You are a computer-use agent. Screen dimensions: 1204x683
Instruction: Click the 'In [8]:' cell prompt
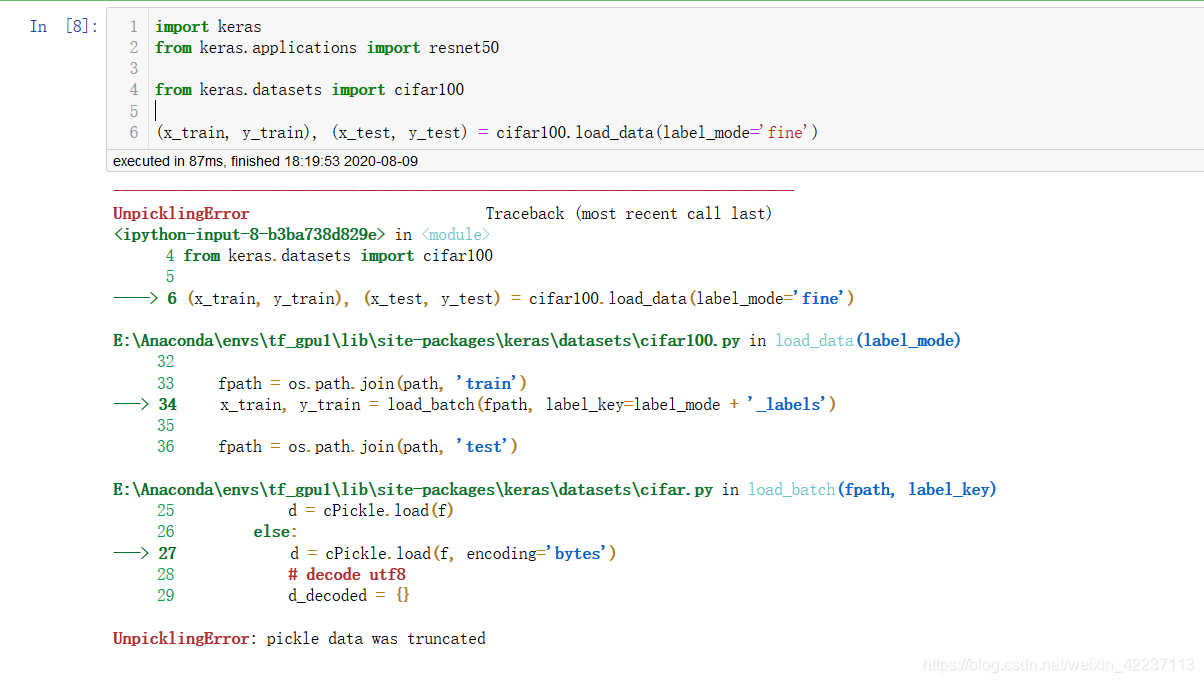pos(64,27)
